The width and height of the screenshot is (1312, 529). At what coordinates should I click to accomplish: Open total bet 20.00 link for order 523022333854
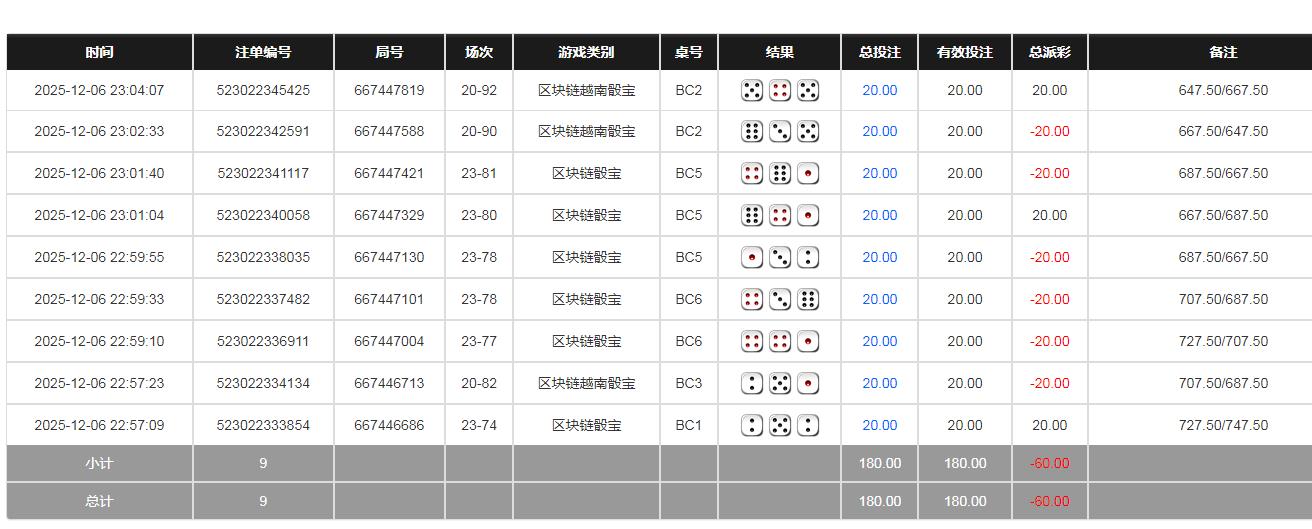click(879, 425)
